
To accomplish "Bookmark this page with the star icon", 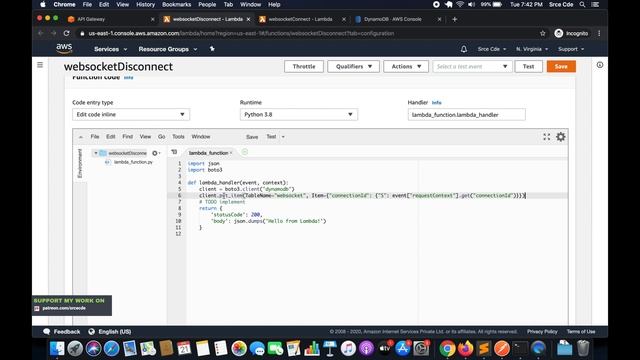I will pos(542,33).
